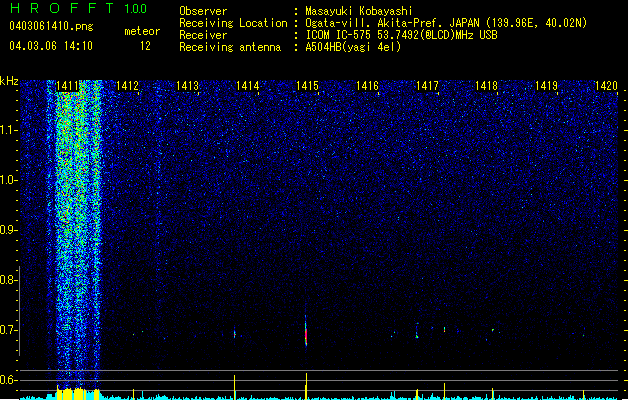Click the 1419 time axis label

coord(547,86)
